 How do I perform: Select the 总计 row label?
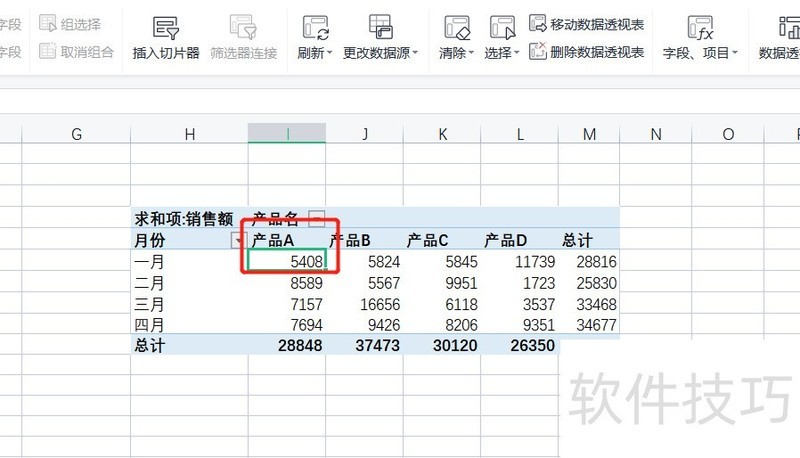tap(189, 345)
